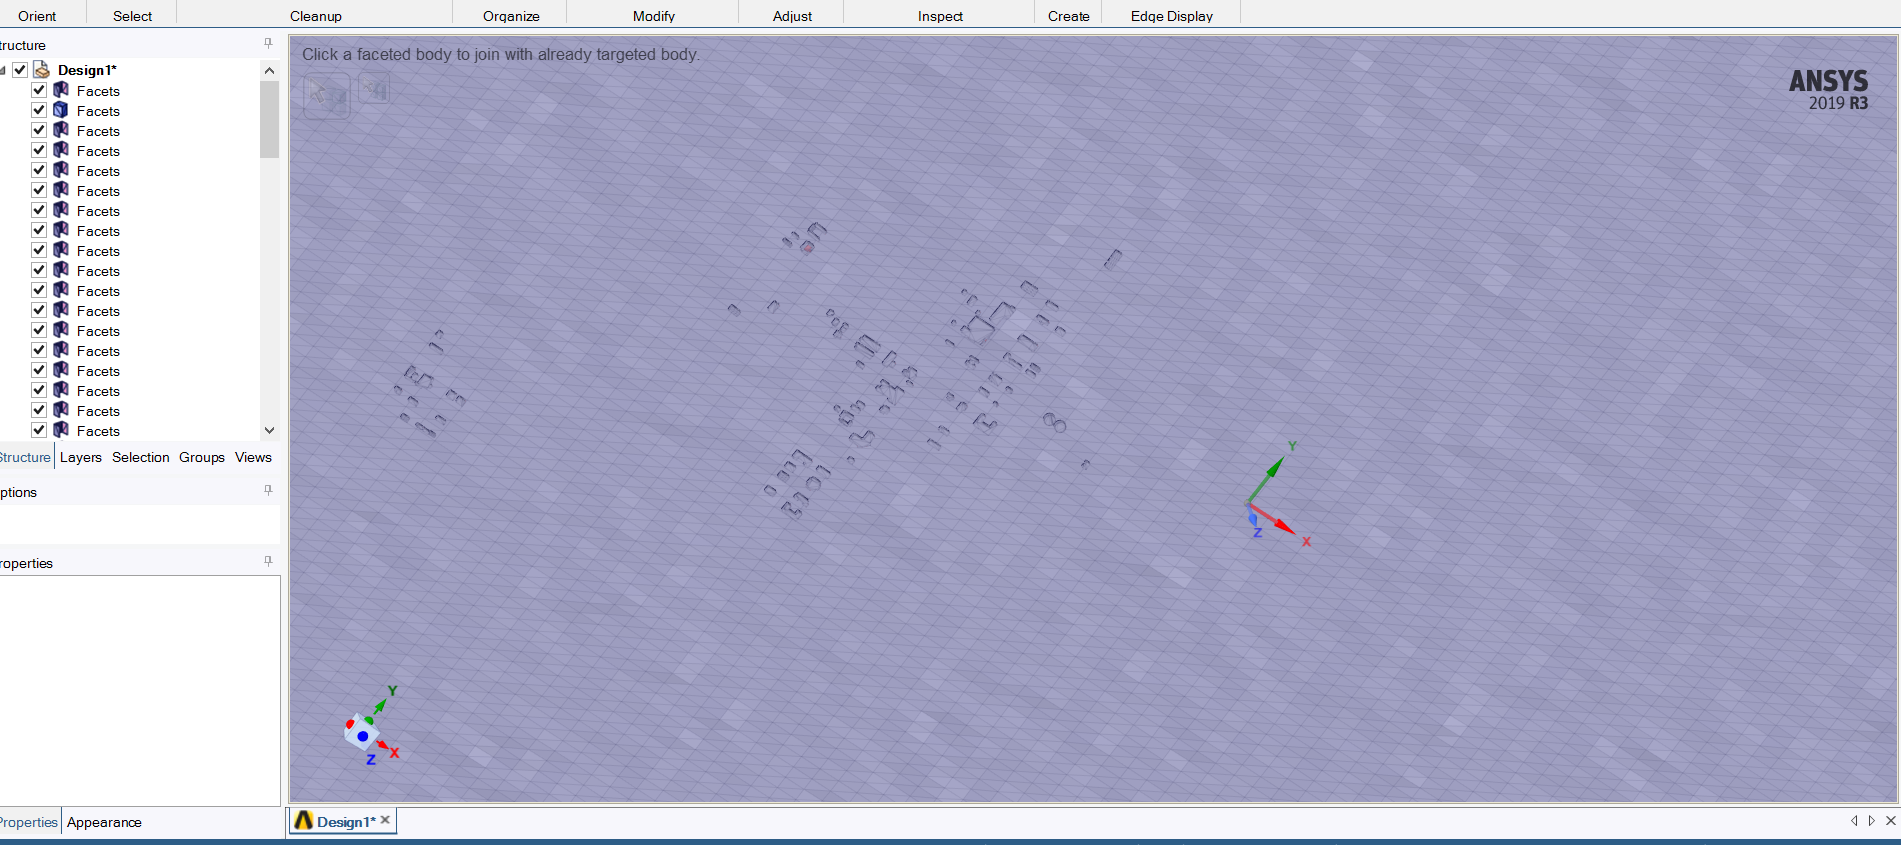
Task: Click the Properties panel pushpin icon
Action: (x=268, y=561)
